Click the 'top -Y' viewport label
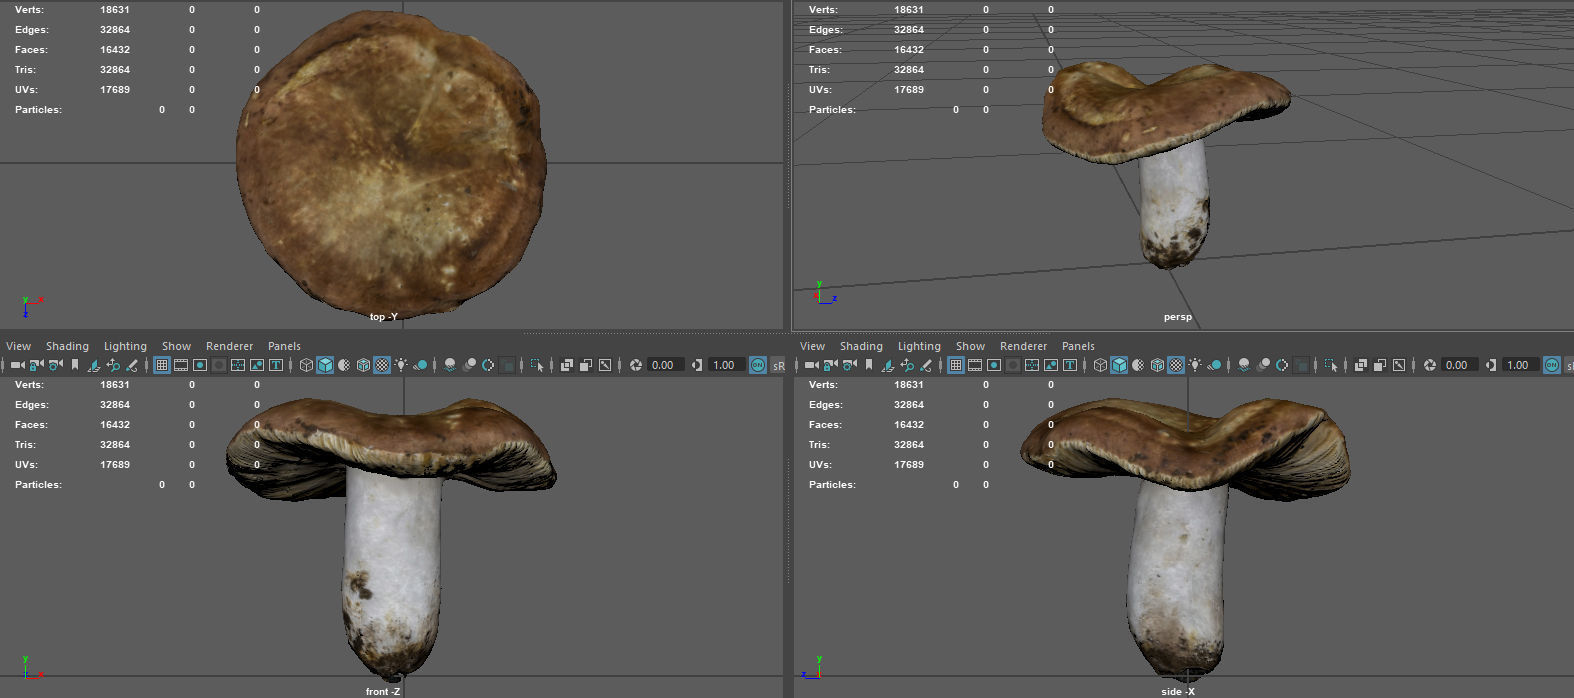This screenshot has height=698, width=1574. point(384,317)
